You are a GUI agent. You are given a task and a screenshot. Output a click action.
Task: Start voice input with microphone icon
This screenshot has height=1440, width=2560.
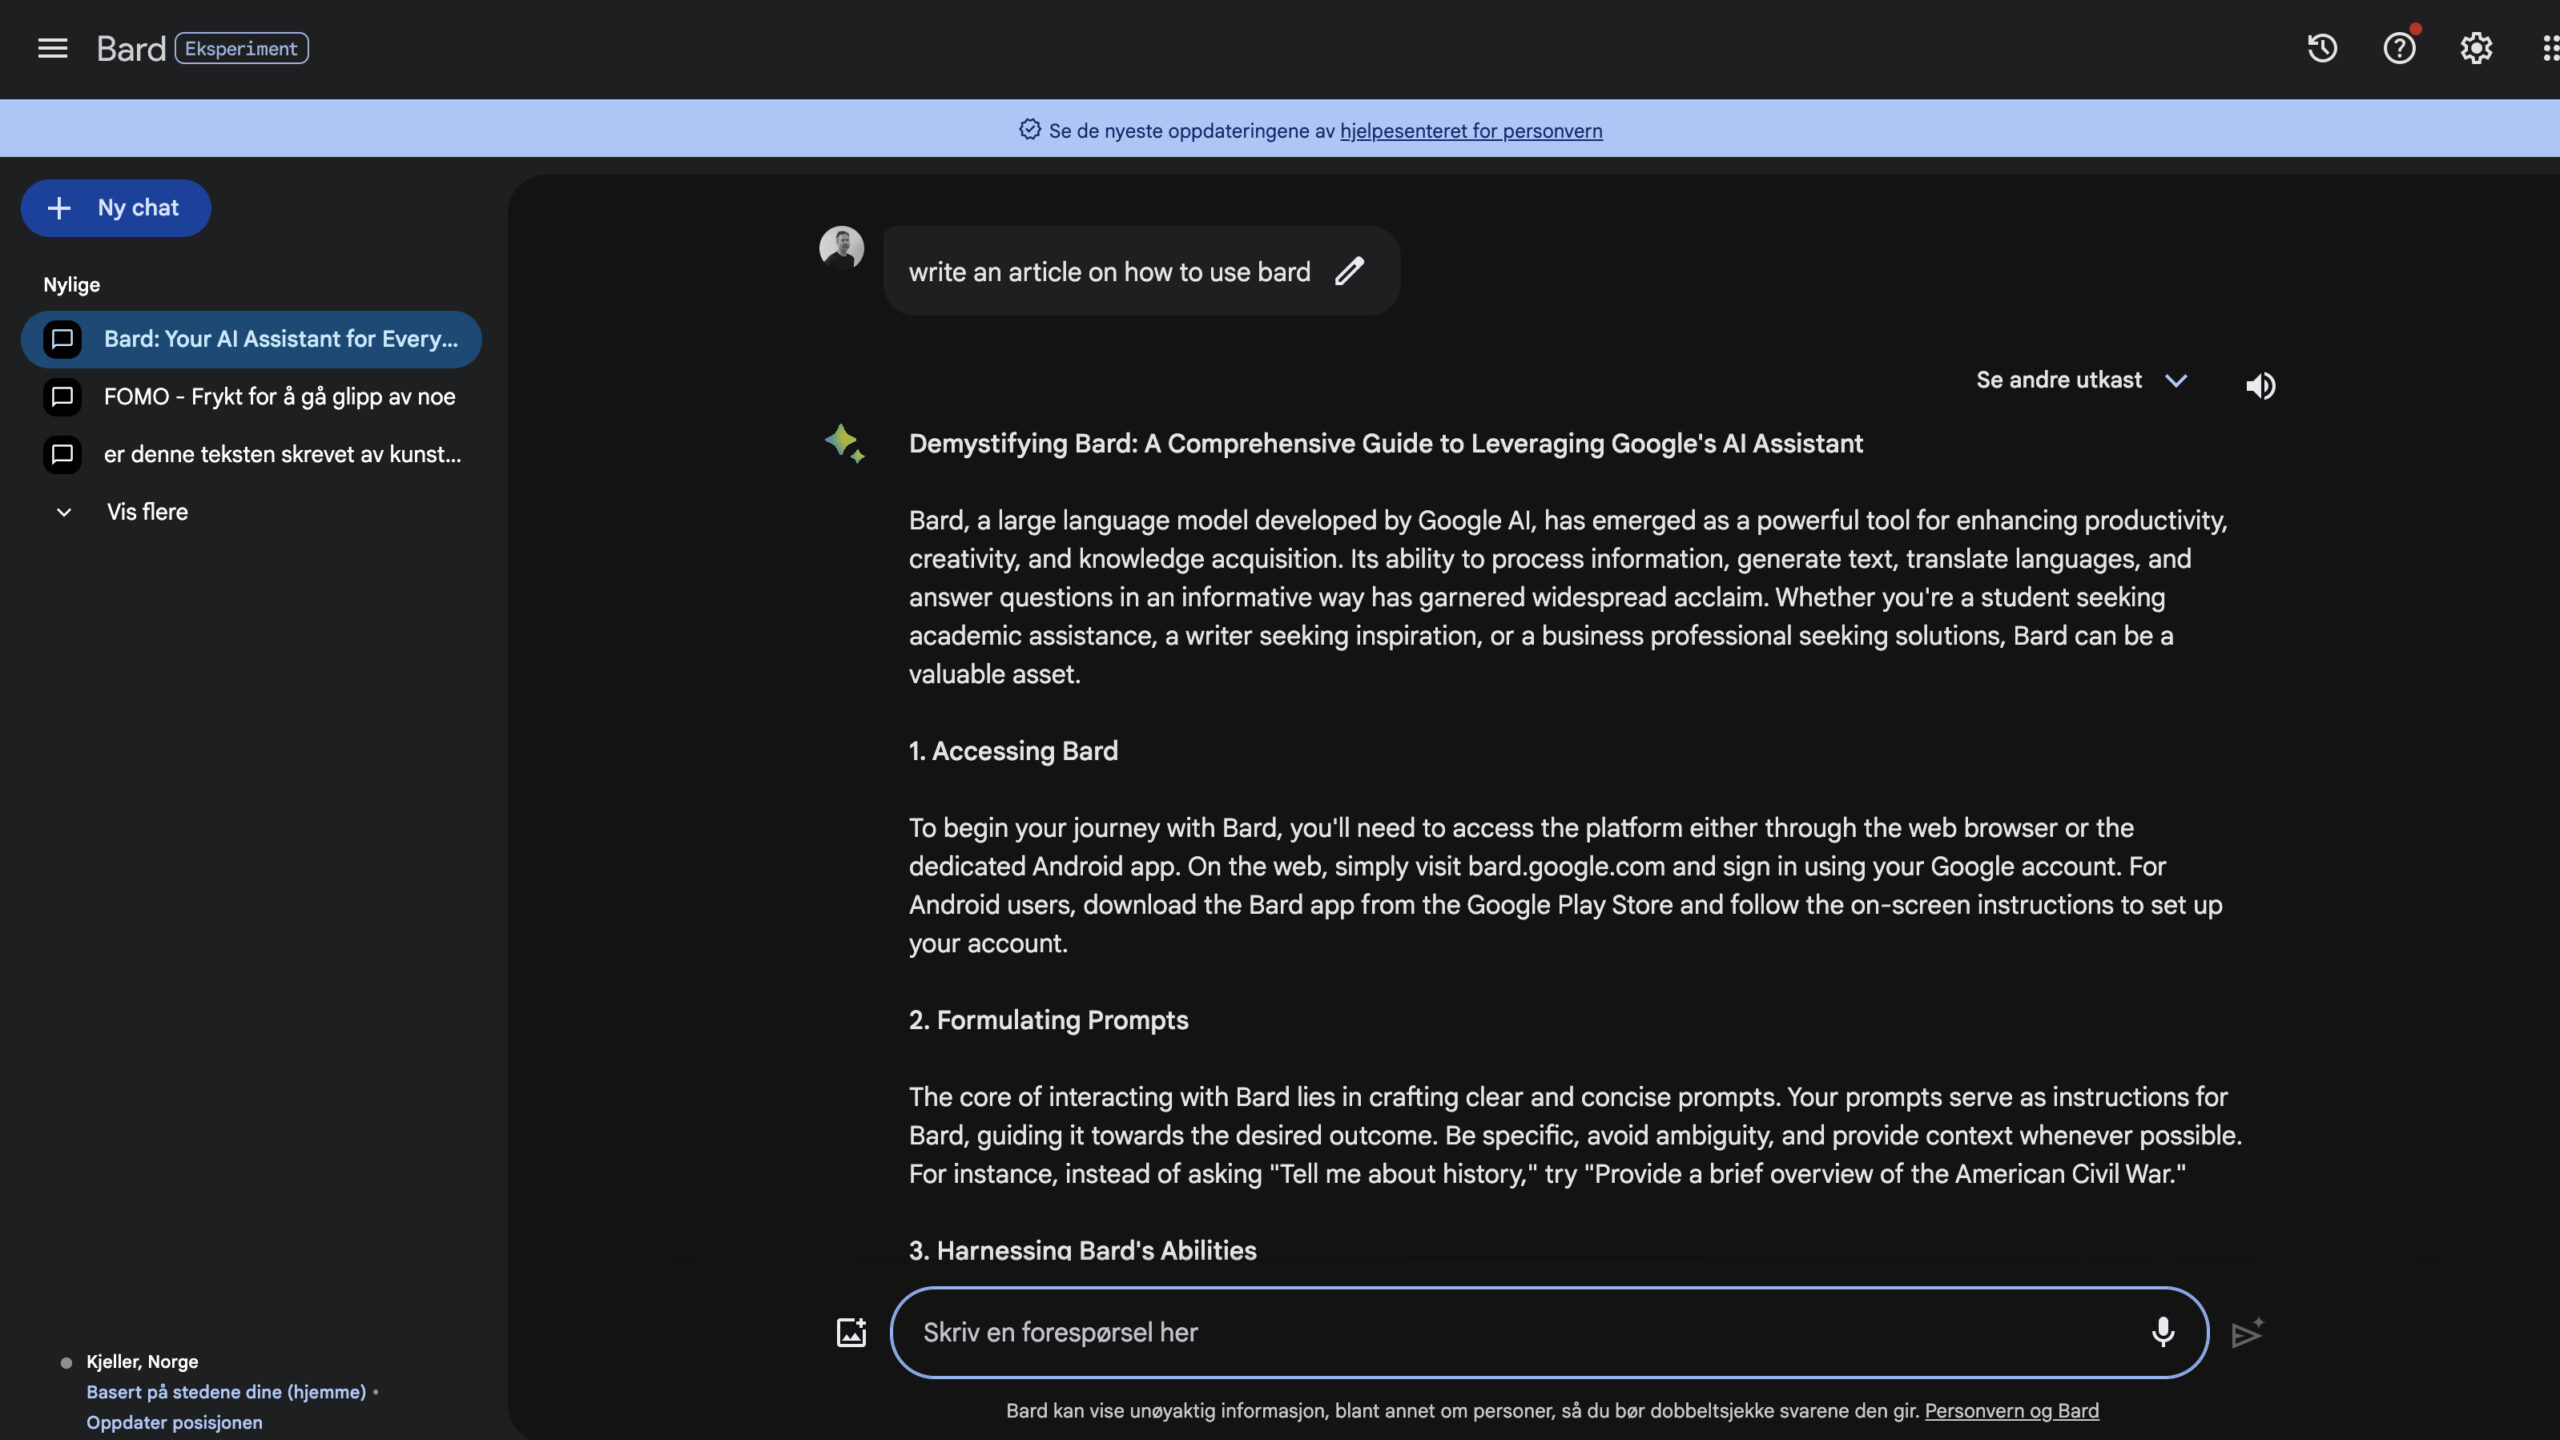tap(2163, 1332)
